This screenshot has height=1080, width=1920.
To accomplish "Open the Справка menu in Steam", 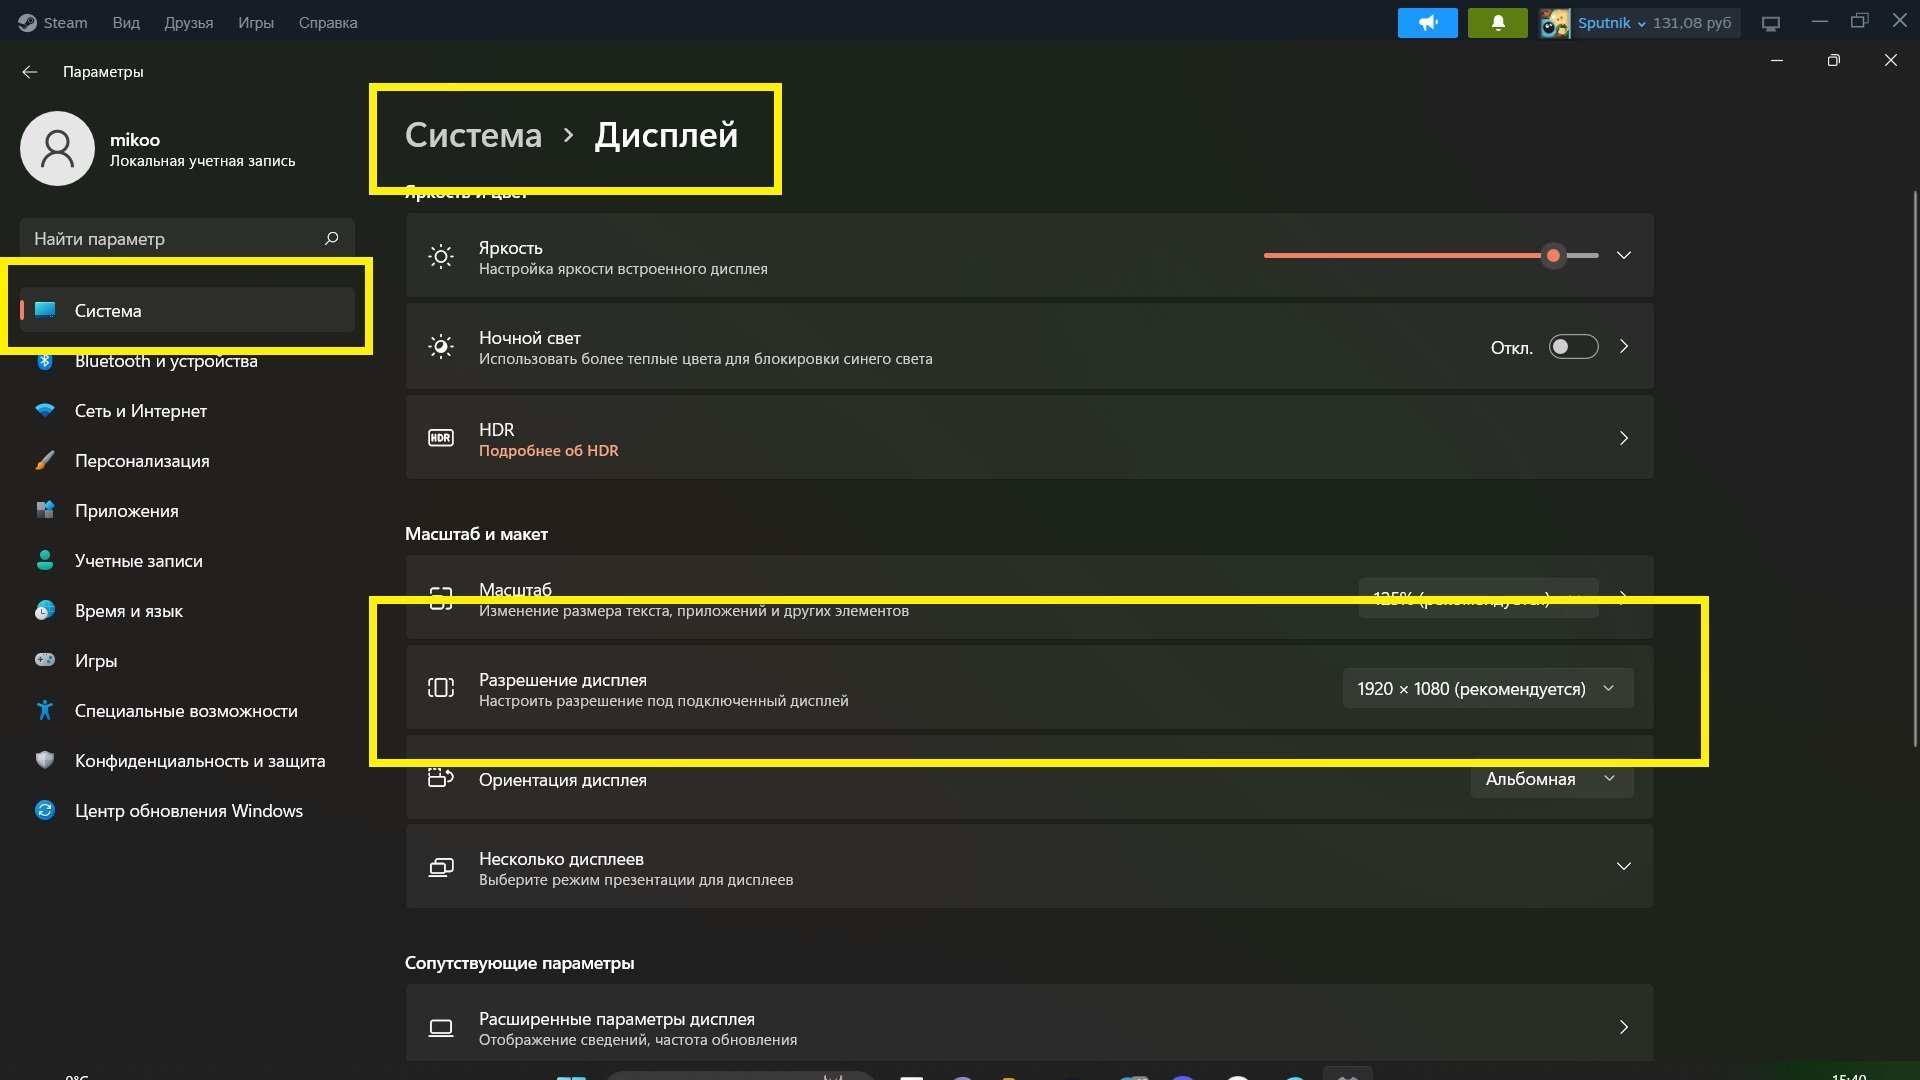I will click(x=328, y=23).
